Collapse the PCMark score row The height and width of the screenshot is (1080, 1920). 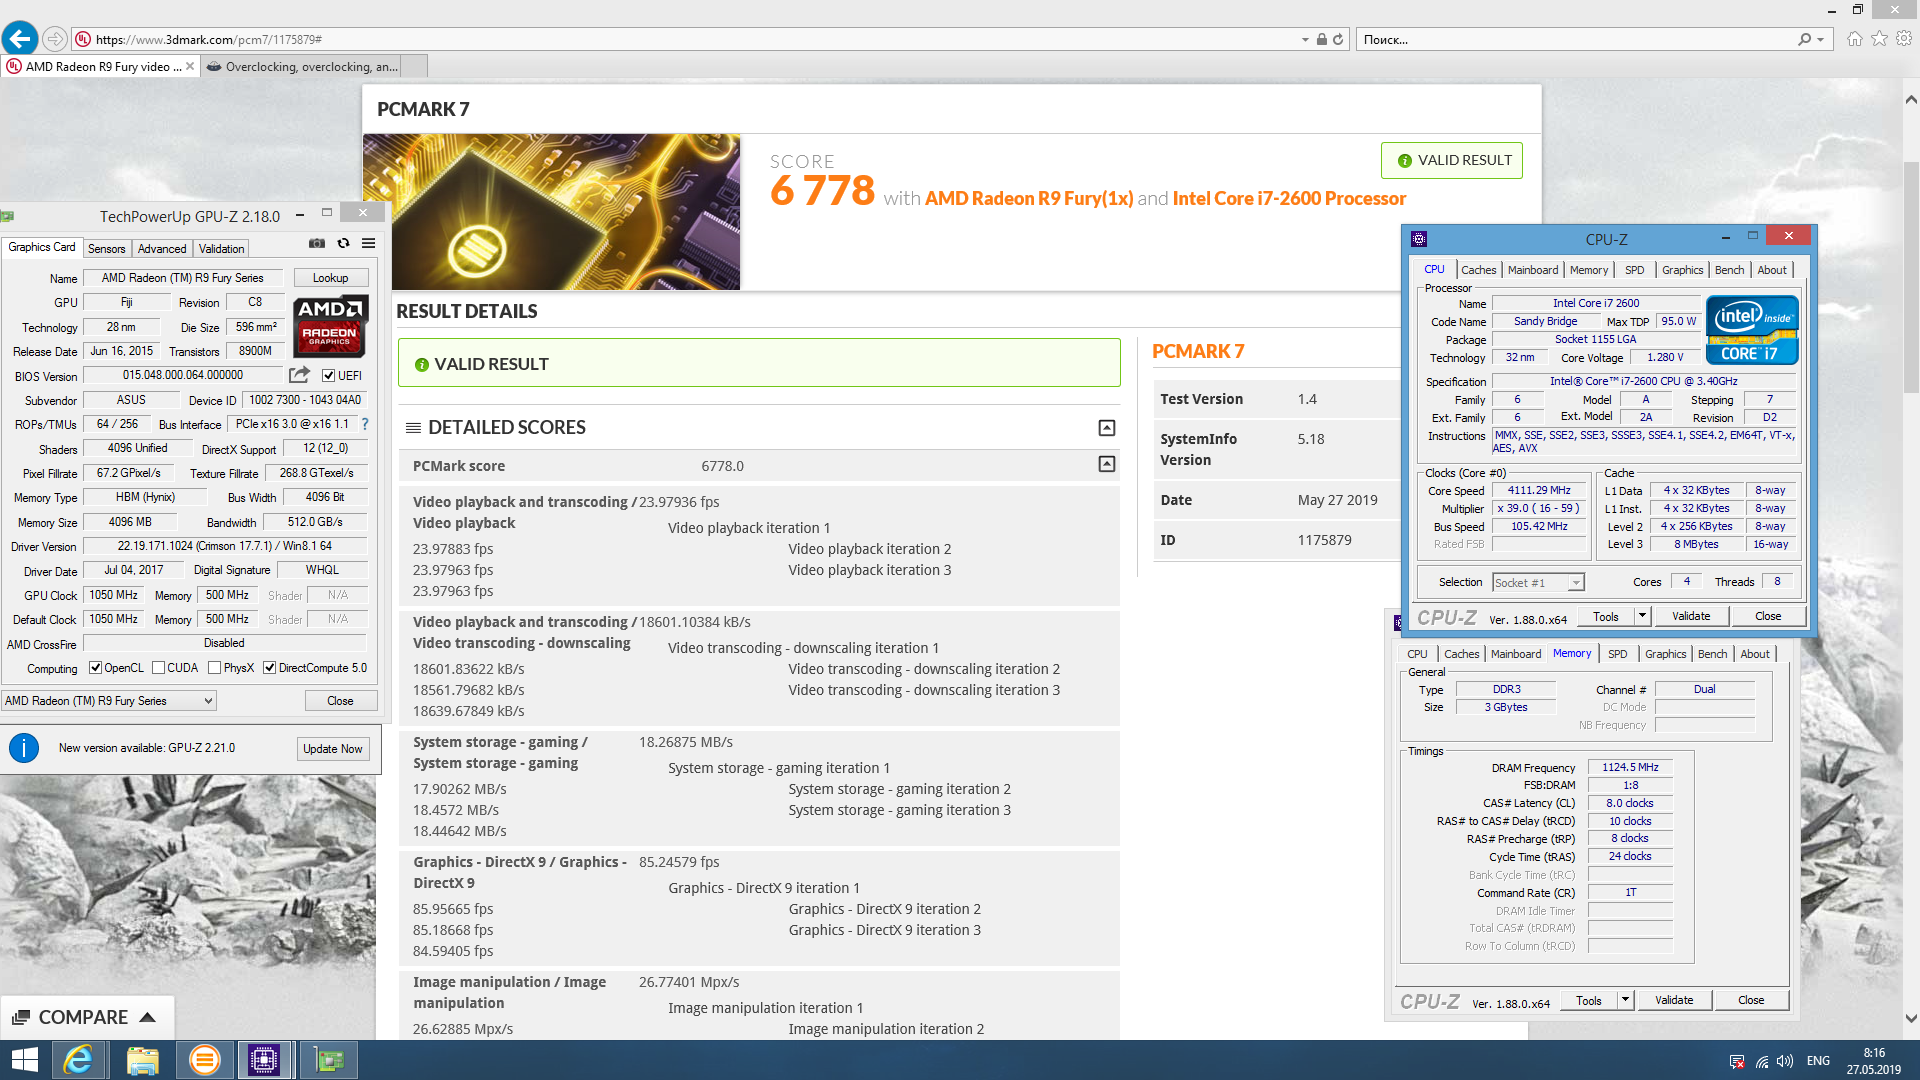coord(1107,464)
